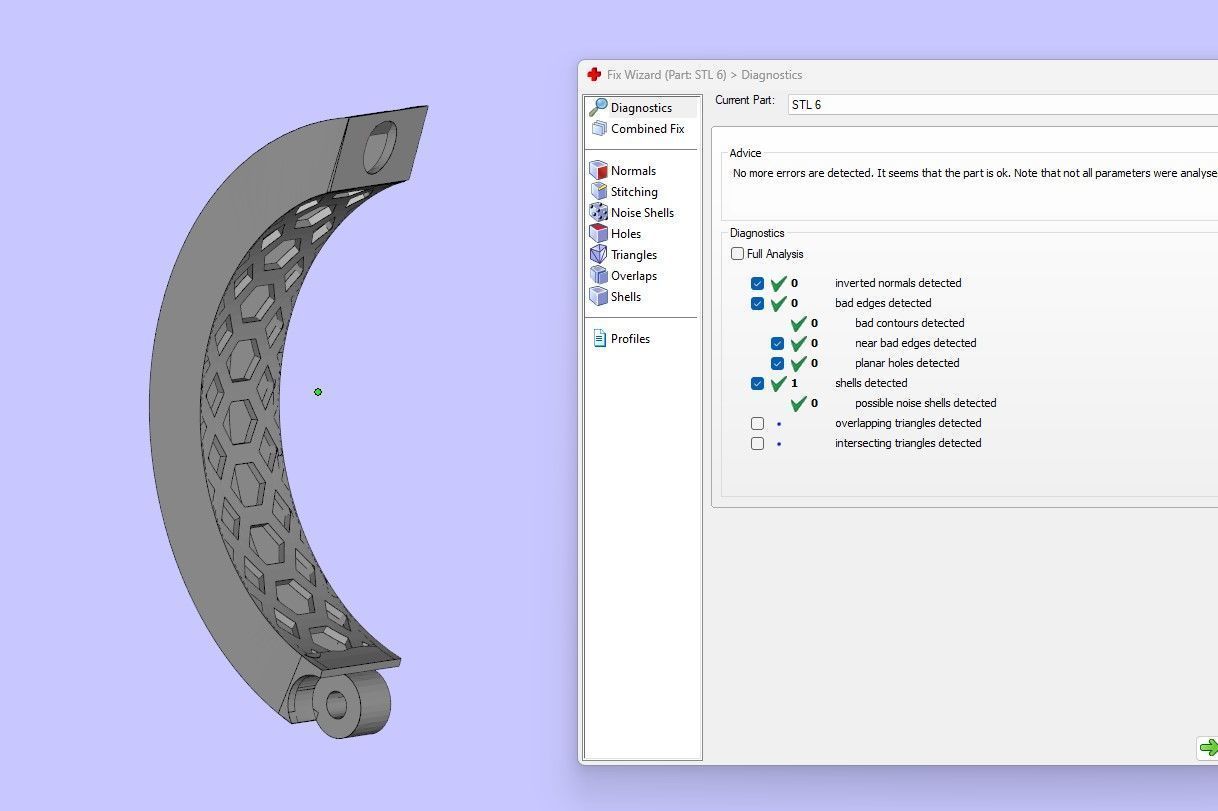The height and width of the screenshot is (811, 1218).
Task: Click the Current Part field STL 6
Action: point(1003,104)
